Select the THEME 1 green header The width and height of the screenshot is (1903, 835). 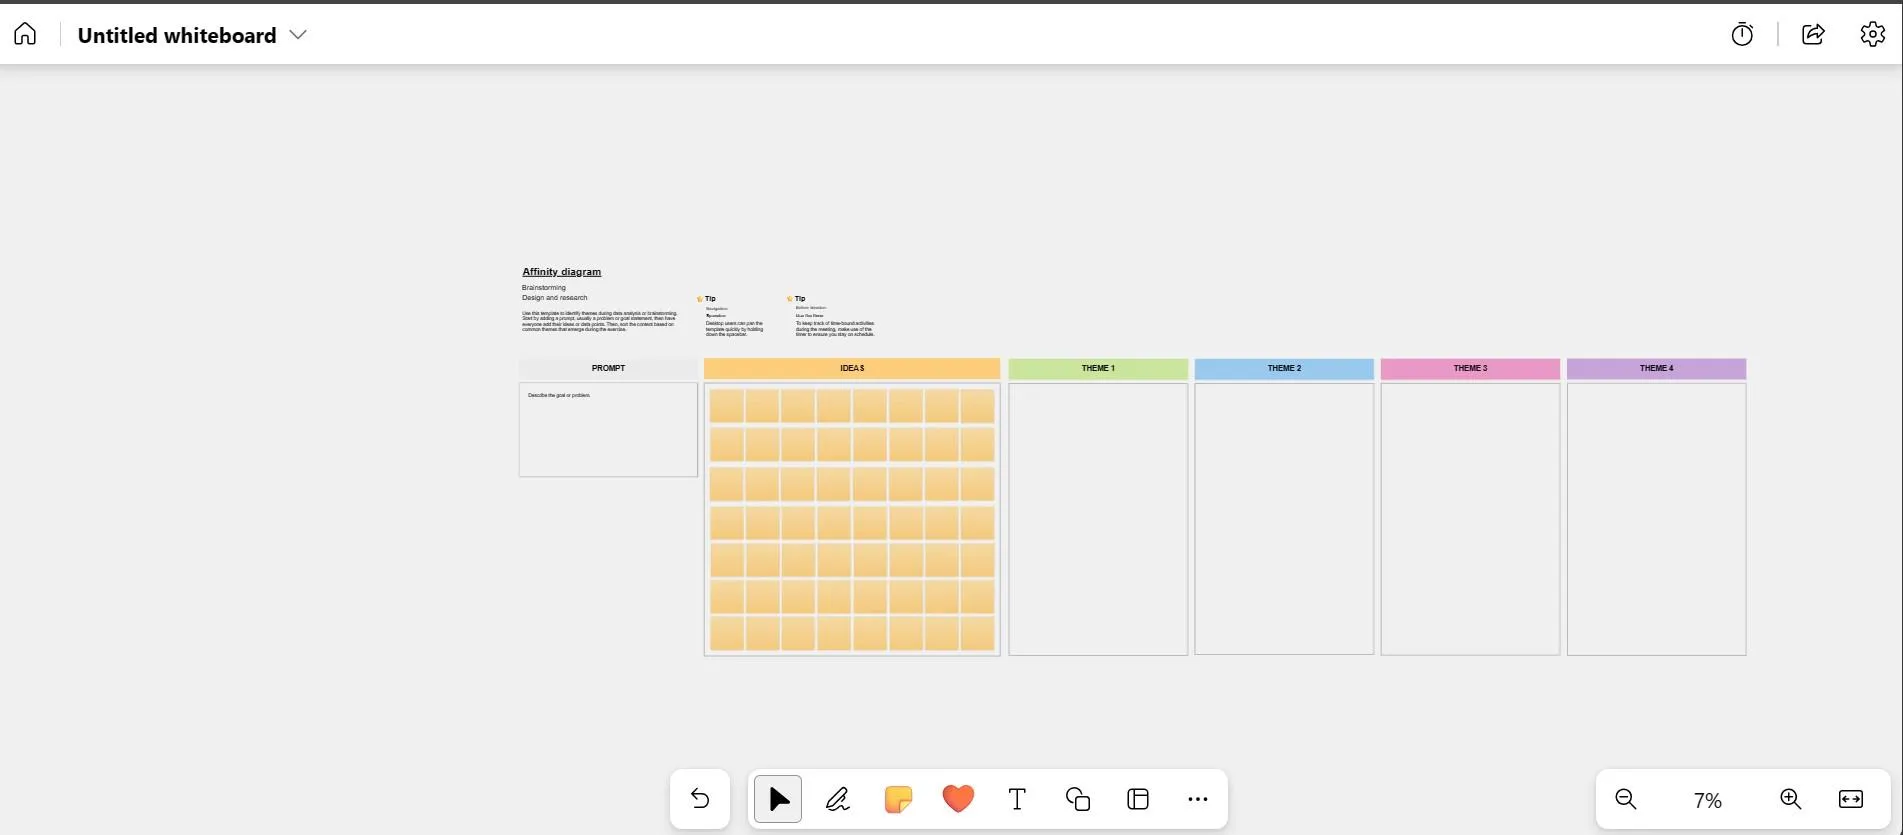pos(1098,368)
